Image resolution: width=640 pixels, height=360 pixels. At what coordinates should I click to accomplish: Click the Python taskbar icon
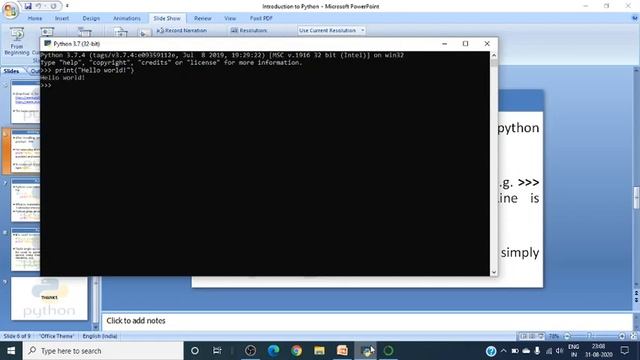click(366, 351)
